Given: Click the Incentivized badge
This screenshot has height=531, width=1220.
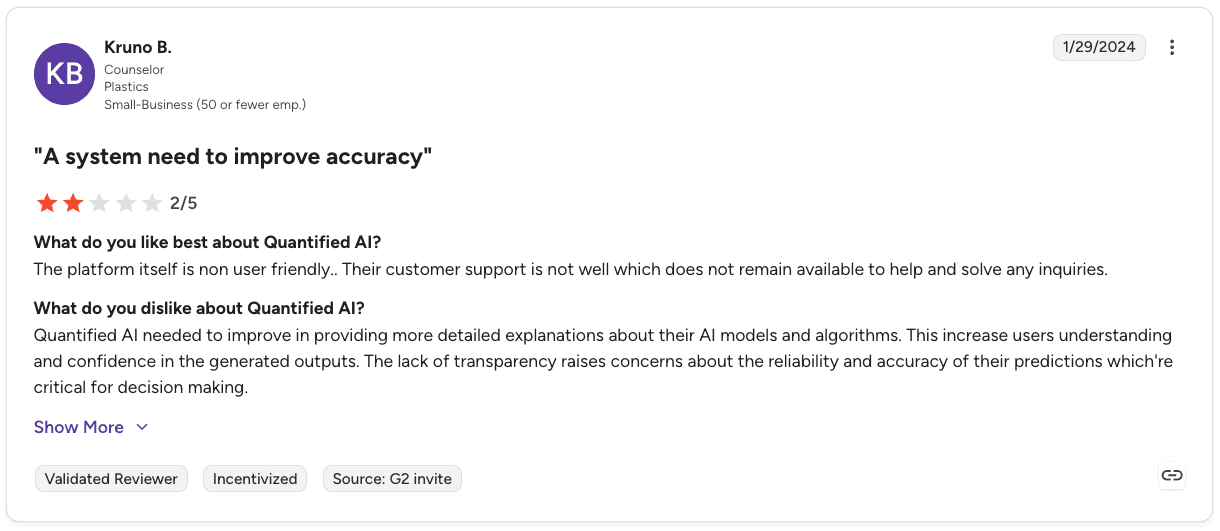Looking at the screenshot, I should [x=255, y=479].
